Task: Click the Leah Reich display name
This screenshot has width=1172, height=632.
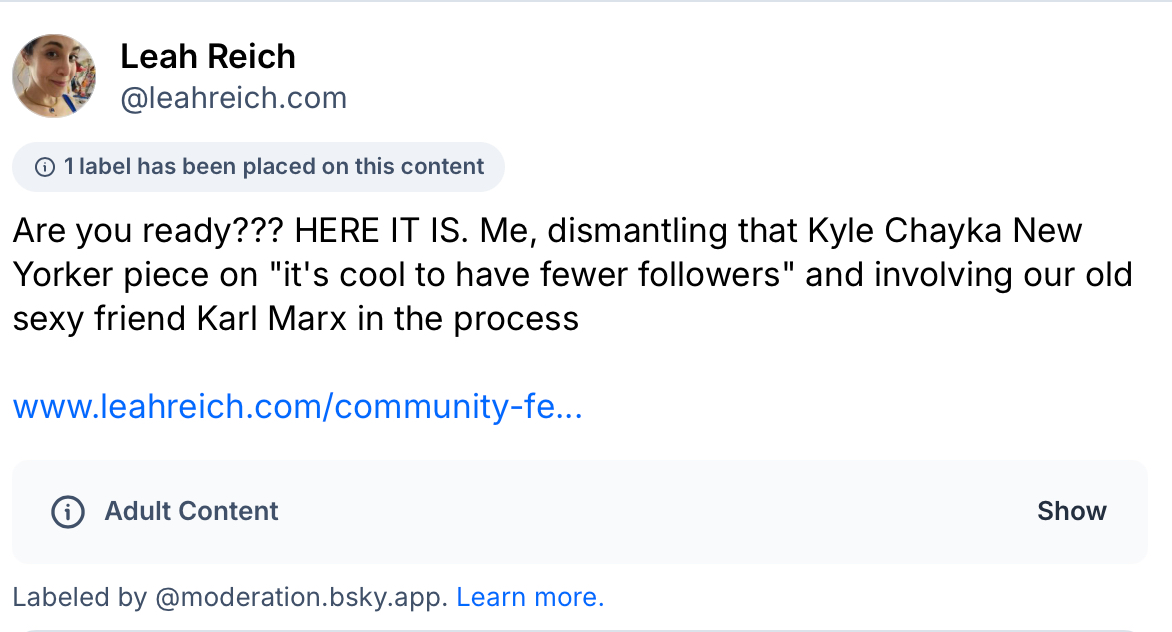Action: 208,57
